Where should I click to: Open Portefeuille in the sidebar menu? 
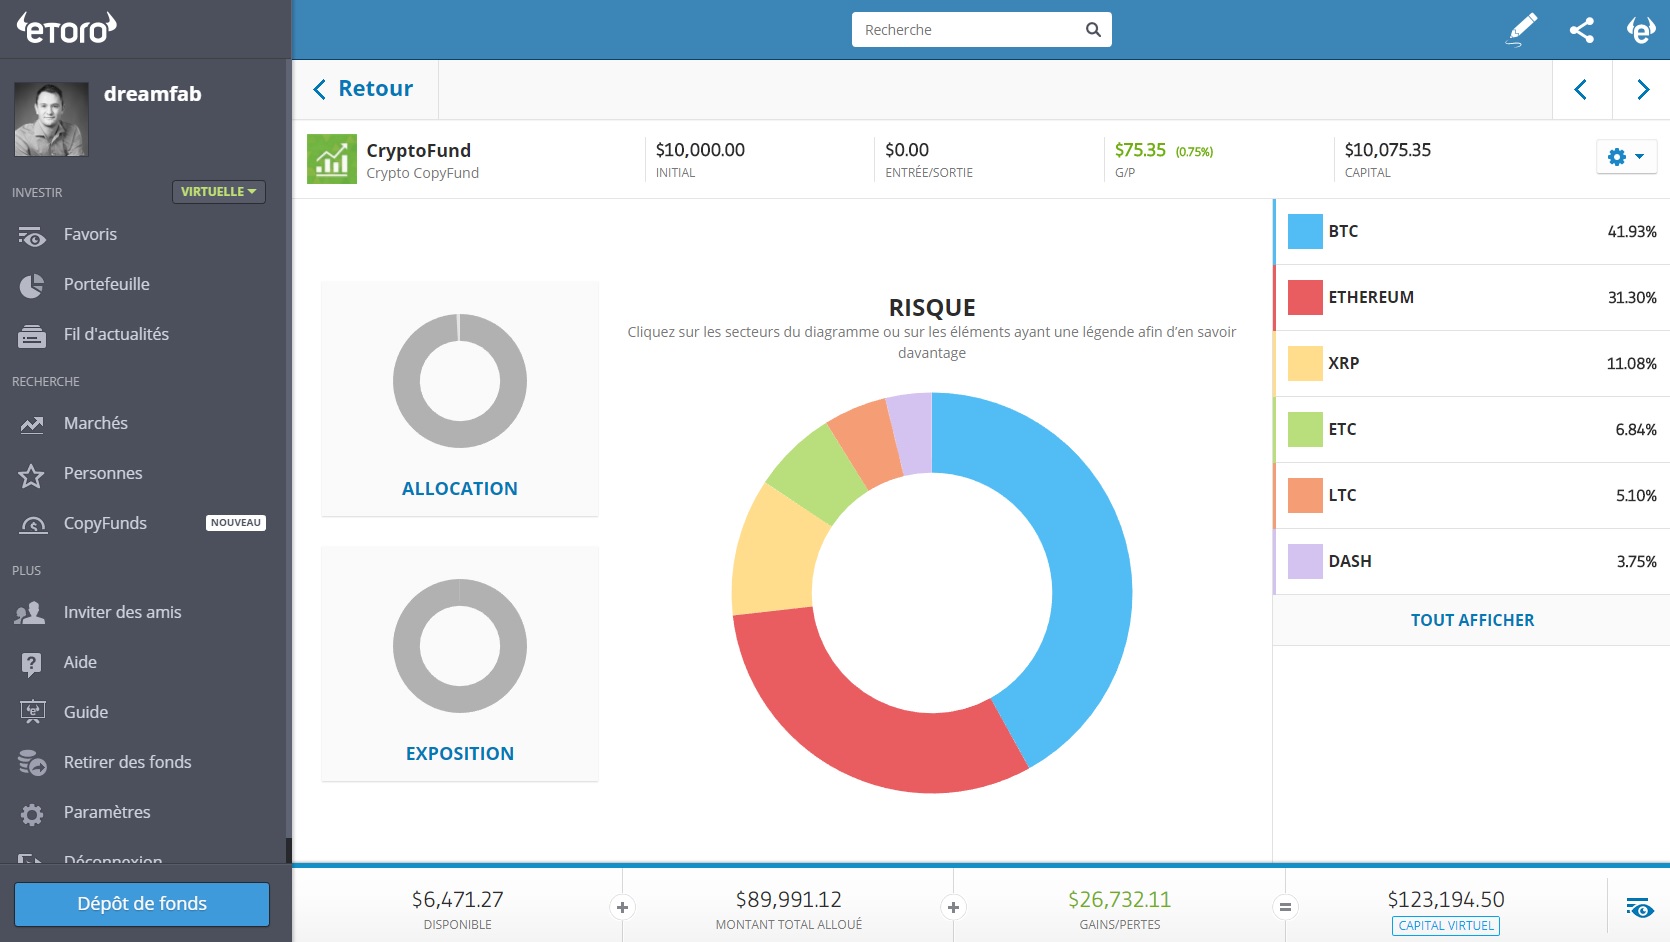point(106,284)
